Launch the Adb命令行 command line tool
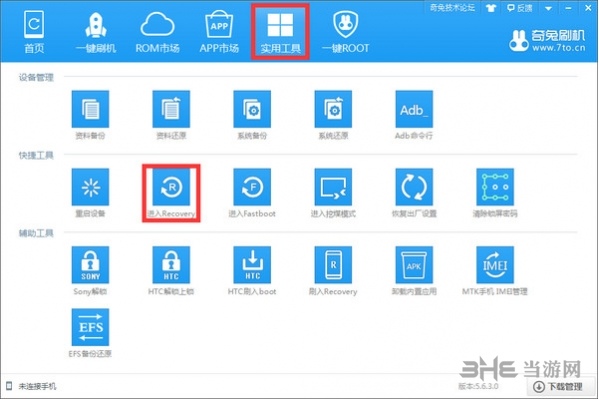The height and width of the screenshot is (400, 599). click(x=414, y=109)
